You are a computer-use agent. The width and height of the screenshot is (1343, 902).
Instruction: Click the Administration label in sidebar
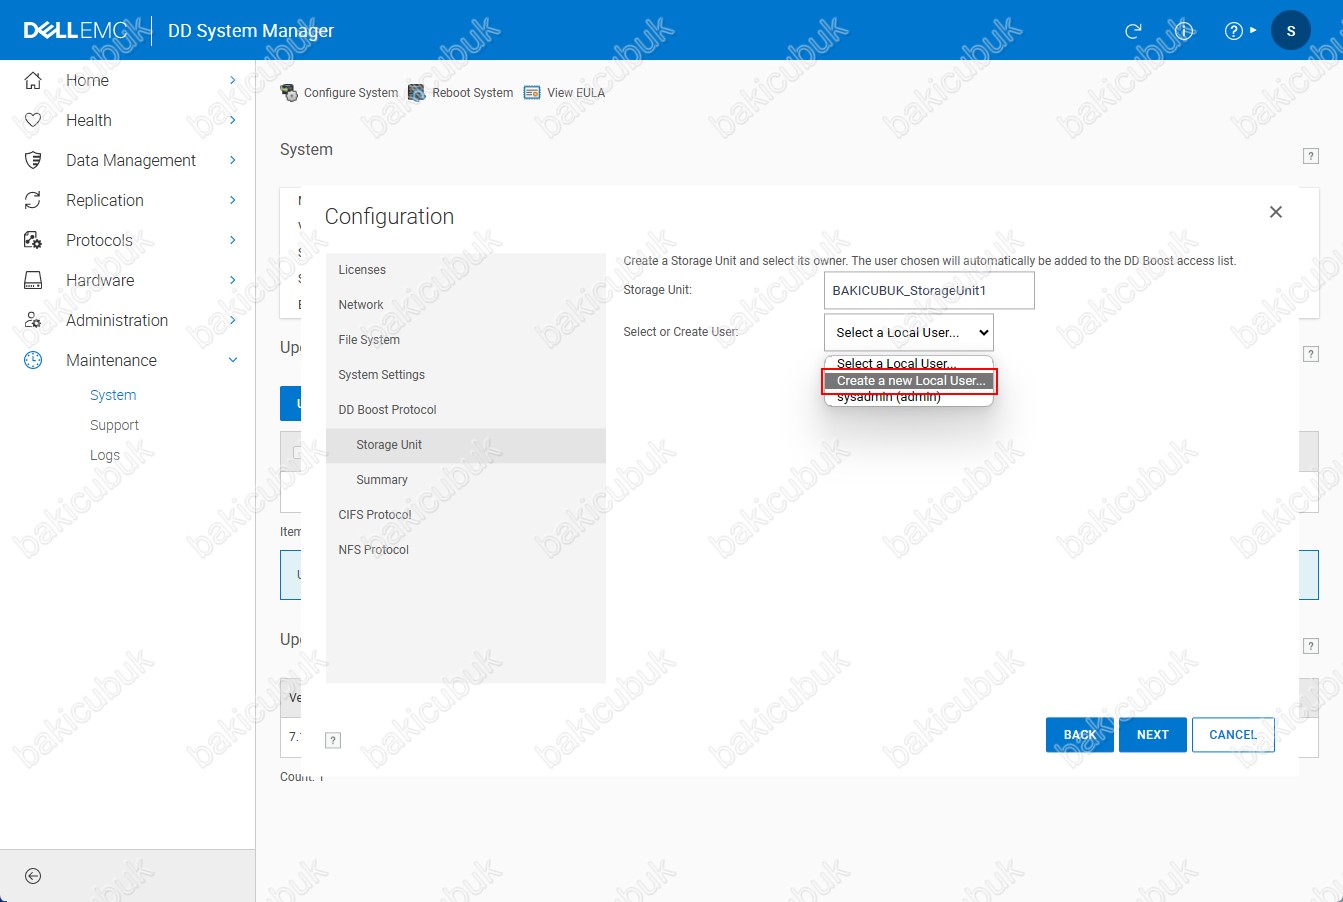pos(117,320)
